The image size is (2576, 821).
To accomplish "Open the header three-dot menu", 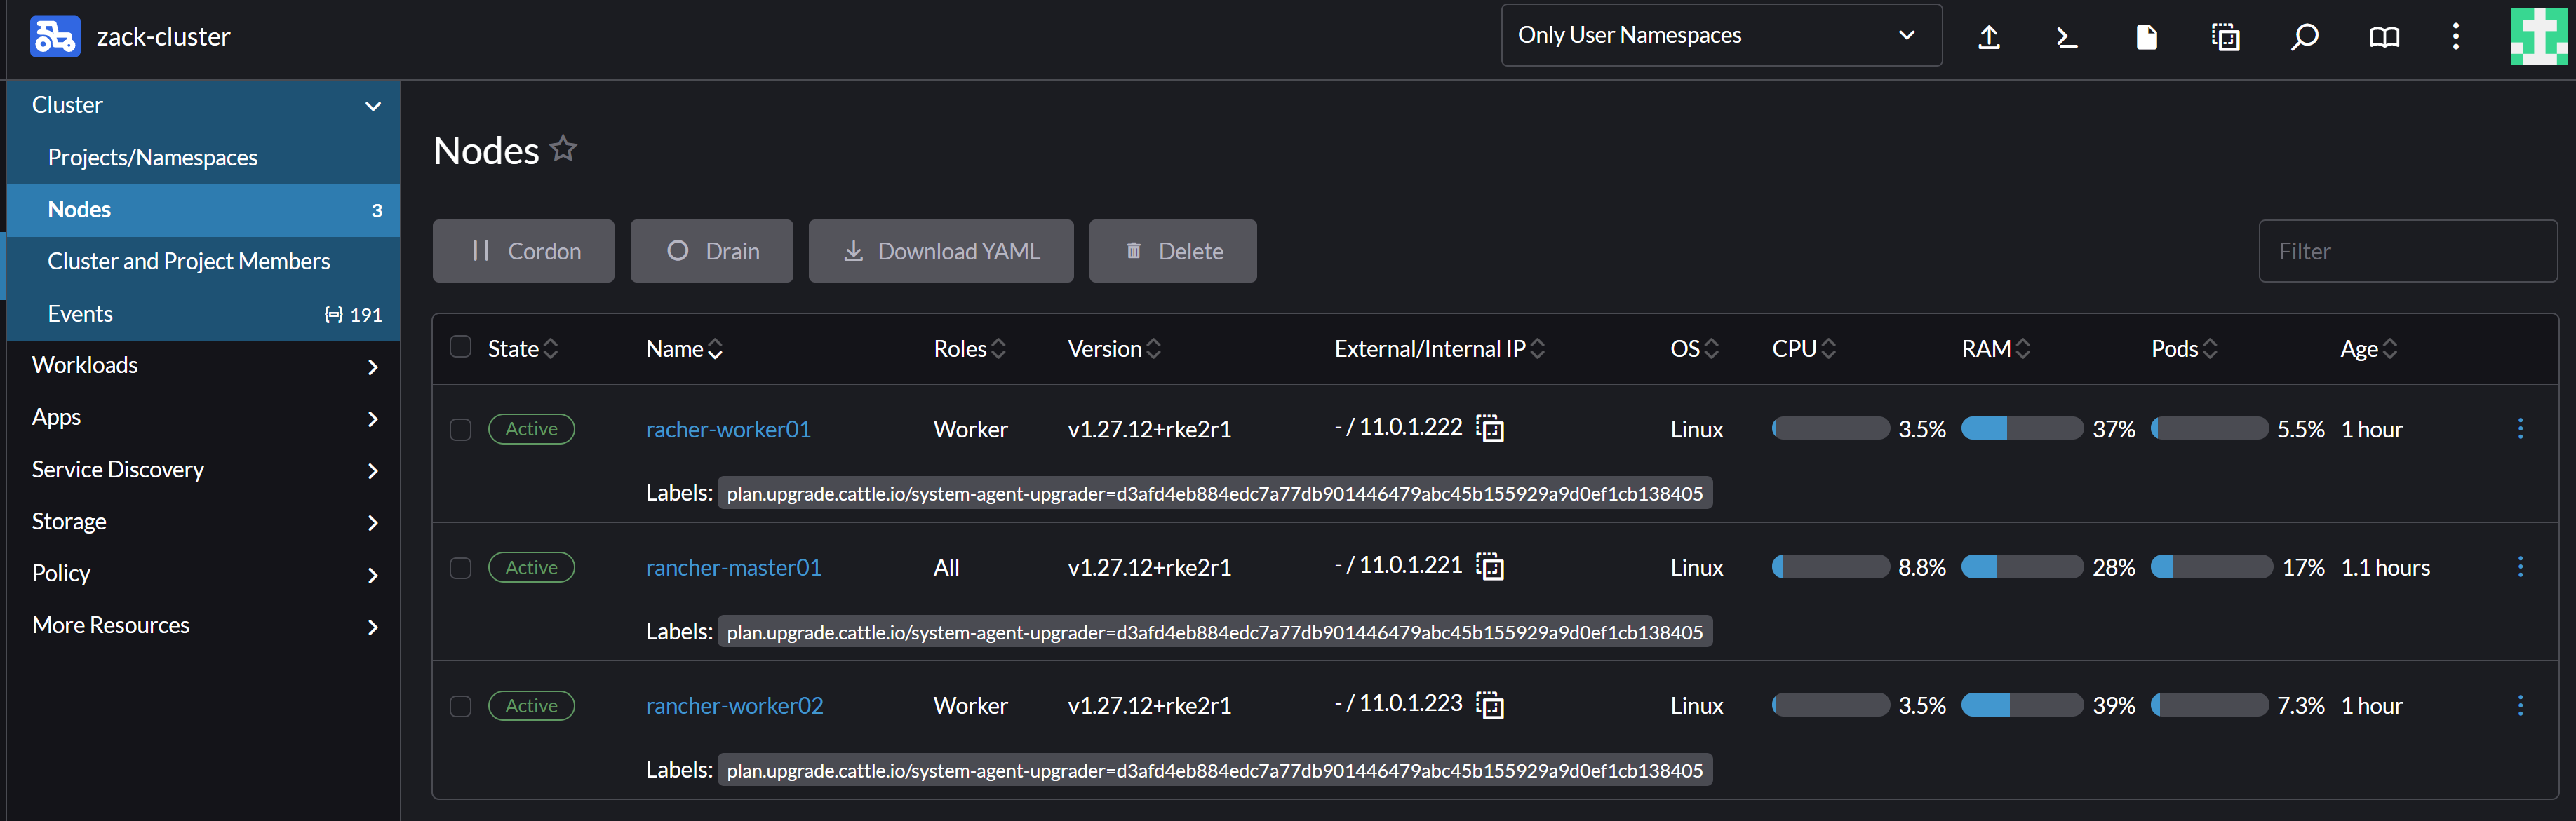I will point(2456,37).
